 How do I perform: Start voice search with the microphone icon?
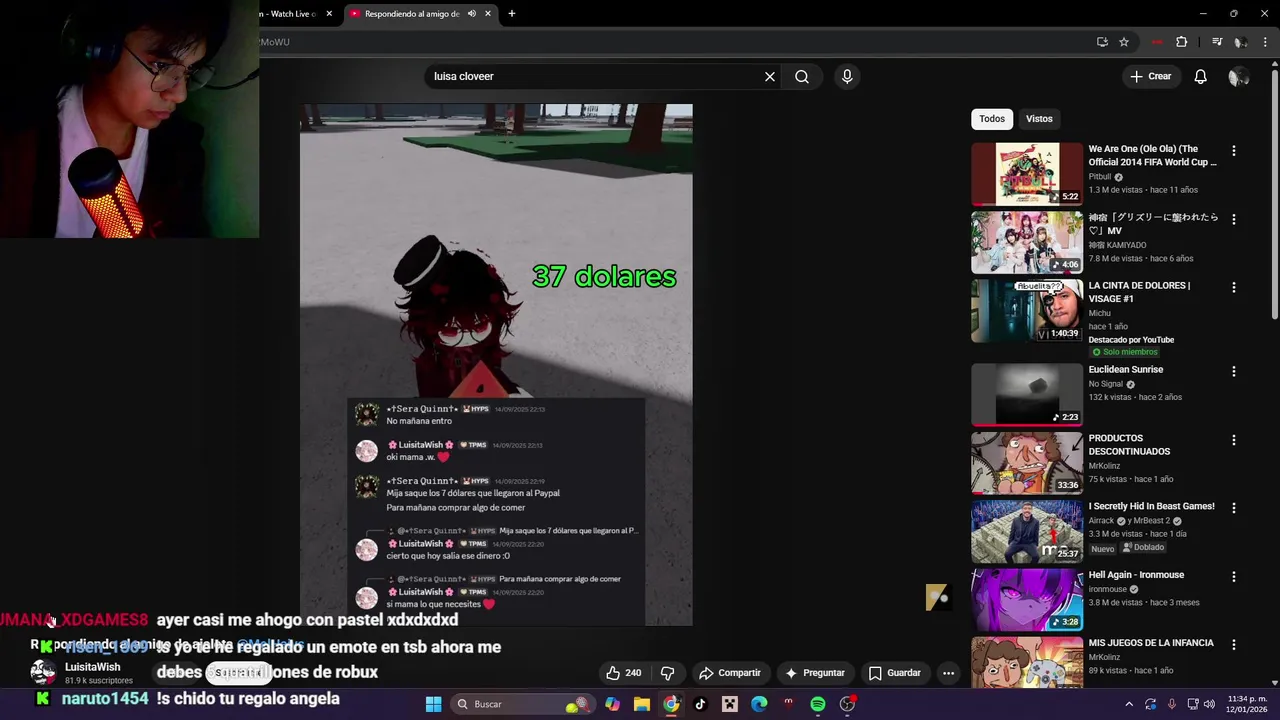[x=847, y=77]
